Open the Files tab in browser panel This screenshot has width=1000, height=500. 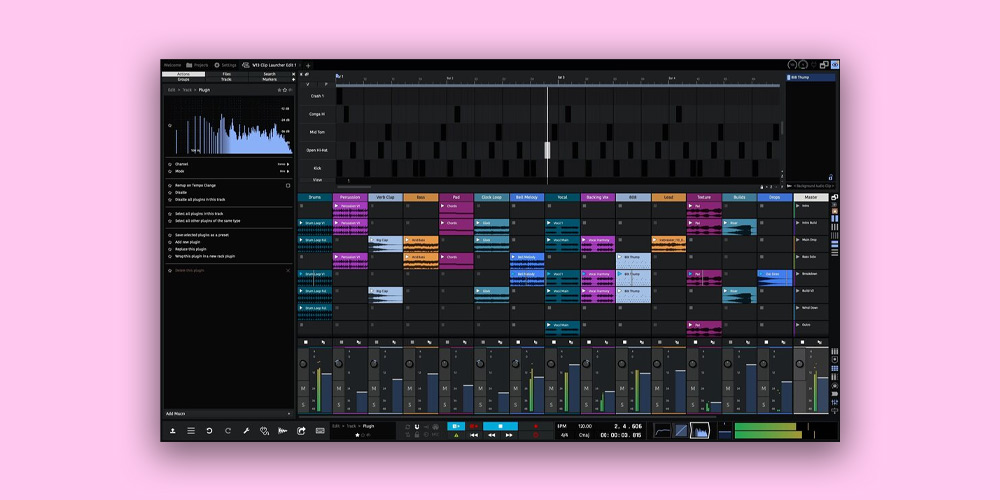[227, 74]
